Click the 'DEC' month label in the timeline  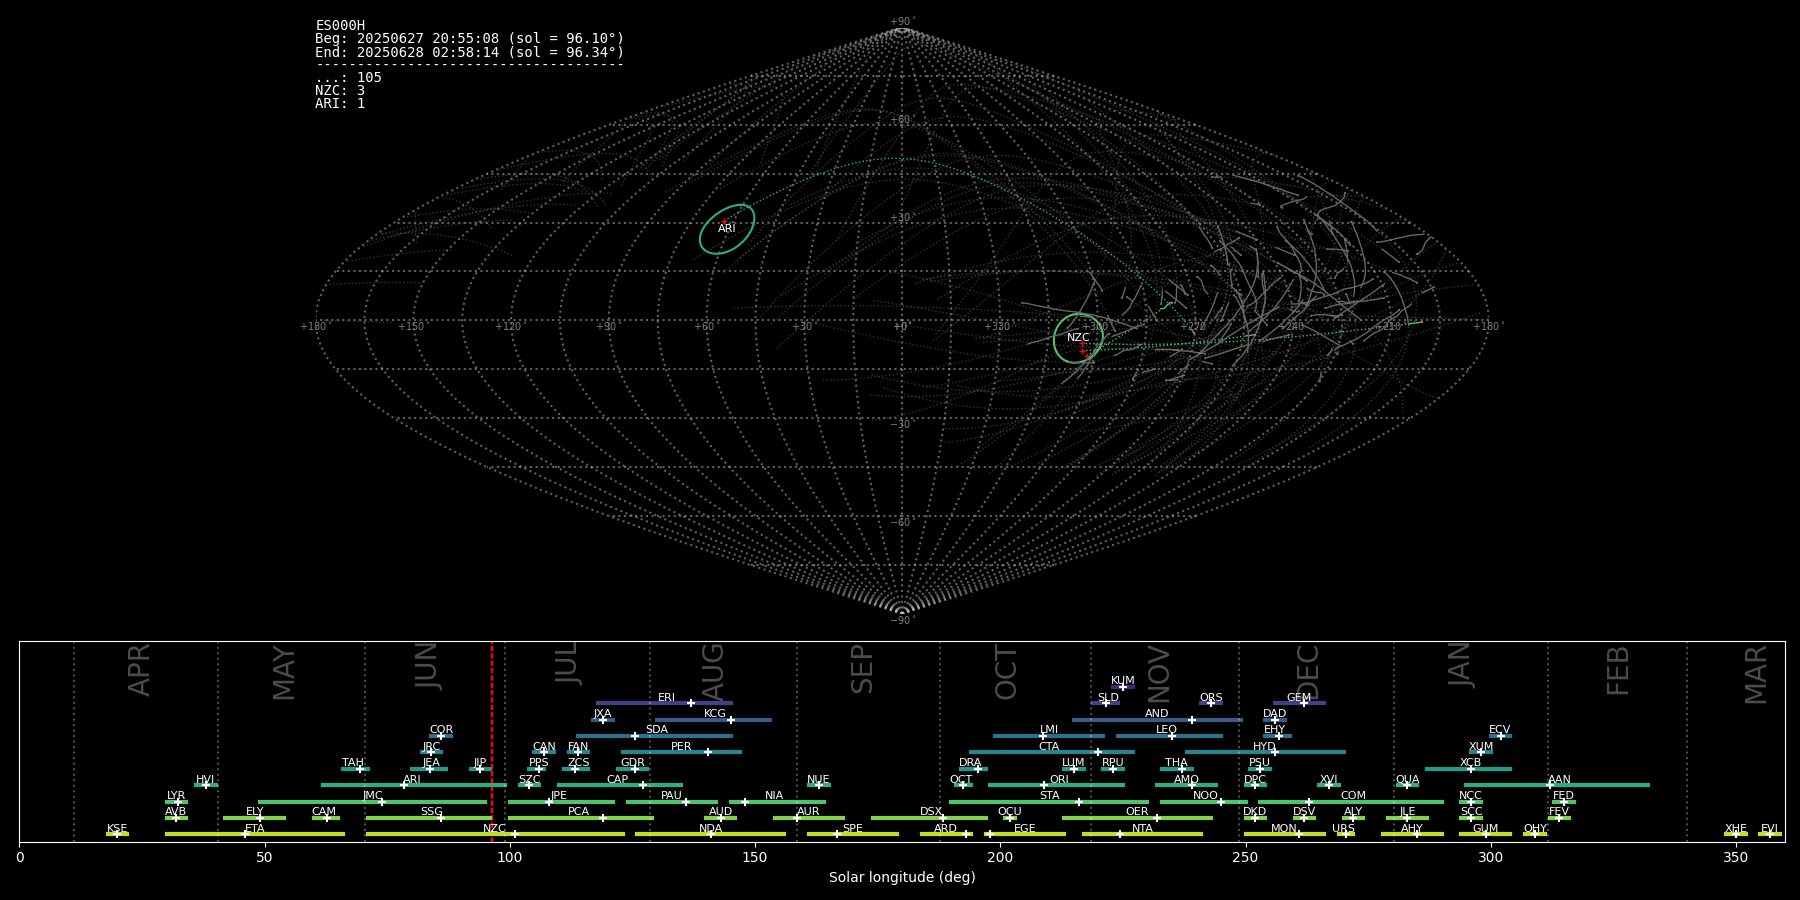coord(1308,672)
